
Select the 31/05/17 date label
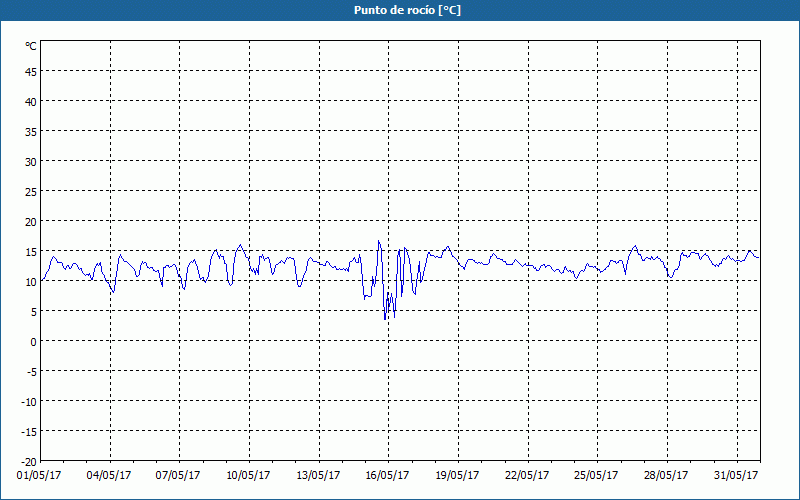tap(736, 476)
